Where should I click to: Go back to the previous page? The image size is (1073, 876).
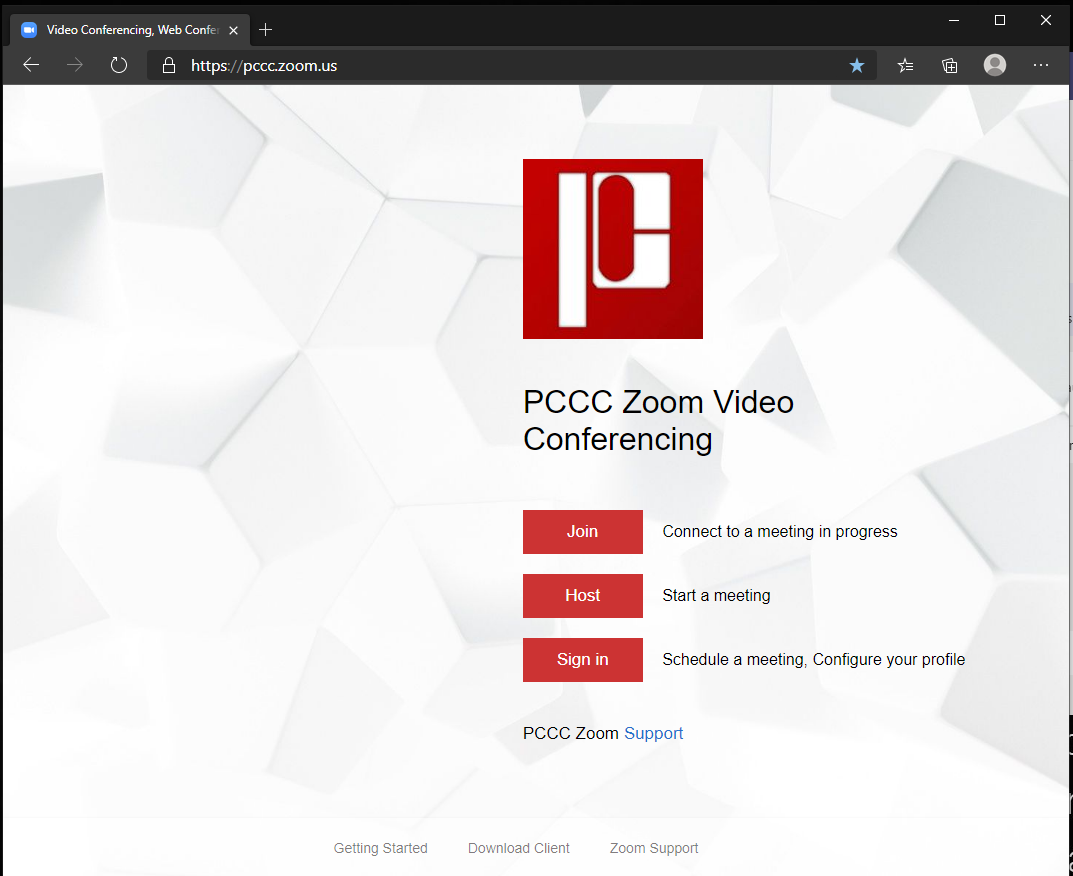[x=31, y=65]
